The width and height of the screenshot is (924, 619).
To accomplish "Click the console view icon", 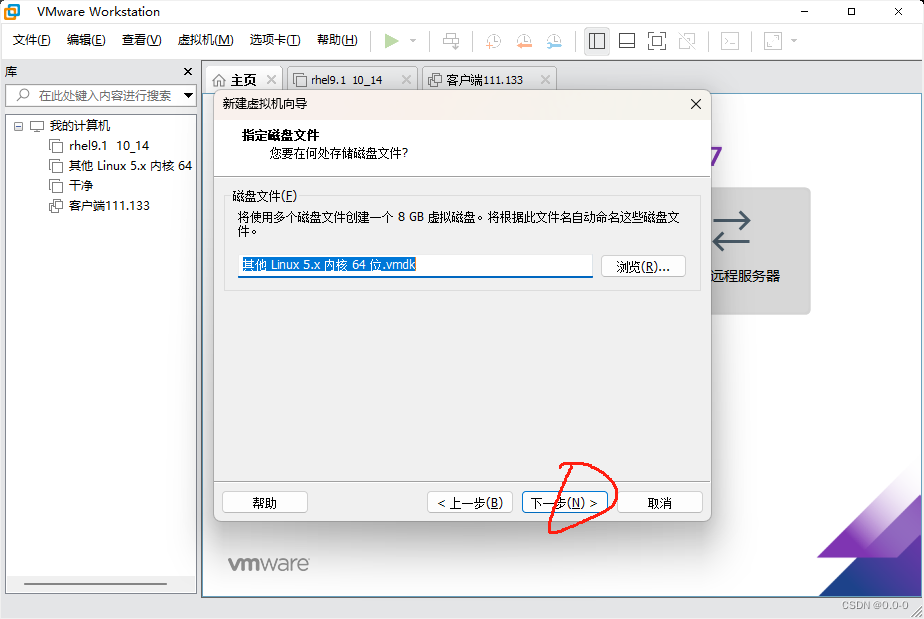I will point(730,41).
